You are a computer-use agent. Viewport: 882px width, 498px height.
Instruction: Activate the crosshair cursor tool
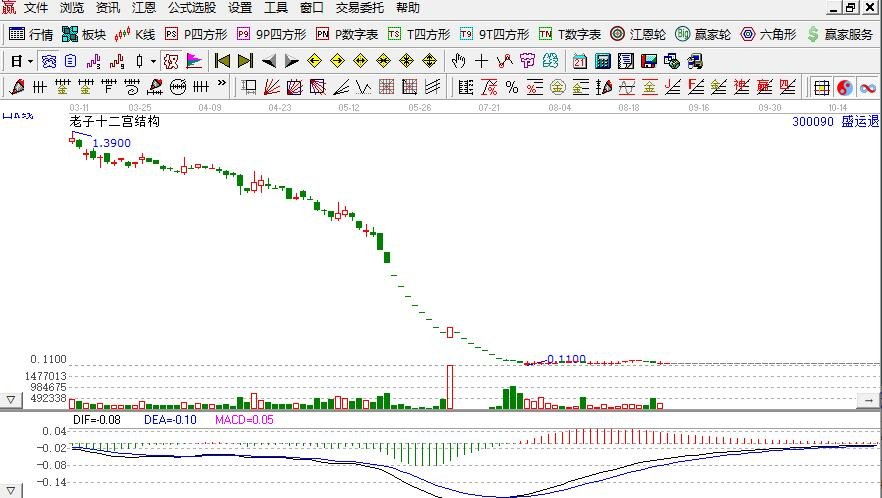481,61
